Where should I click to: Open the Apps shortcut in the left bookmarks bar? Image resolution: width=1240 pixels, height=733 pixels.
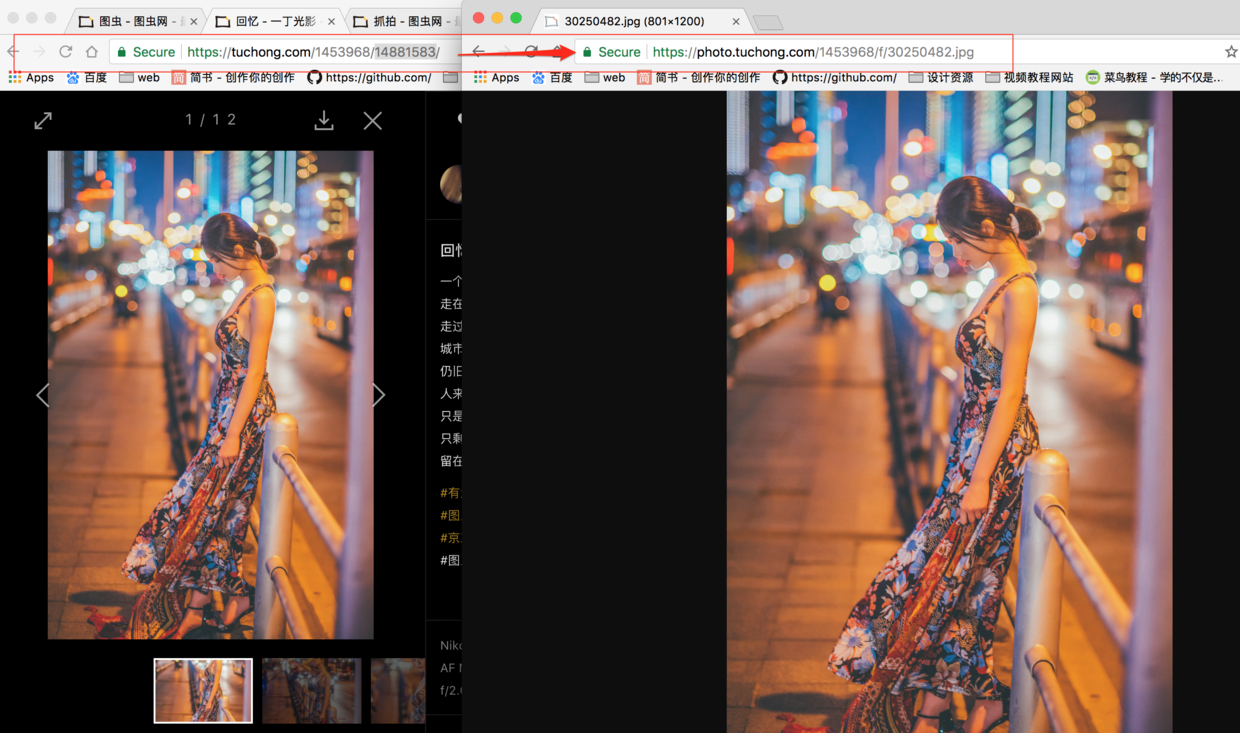(30, 77)
